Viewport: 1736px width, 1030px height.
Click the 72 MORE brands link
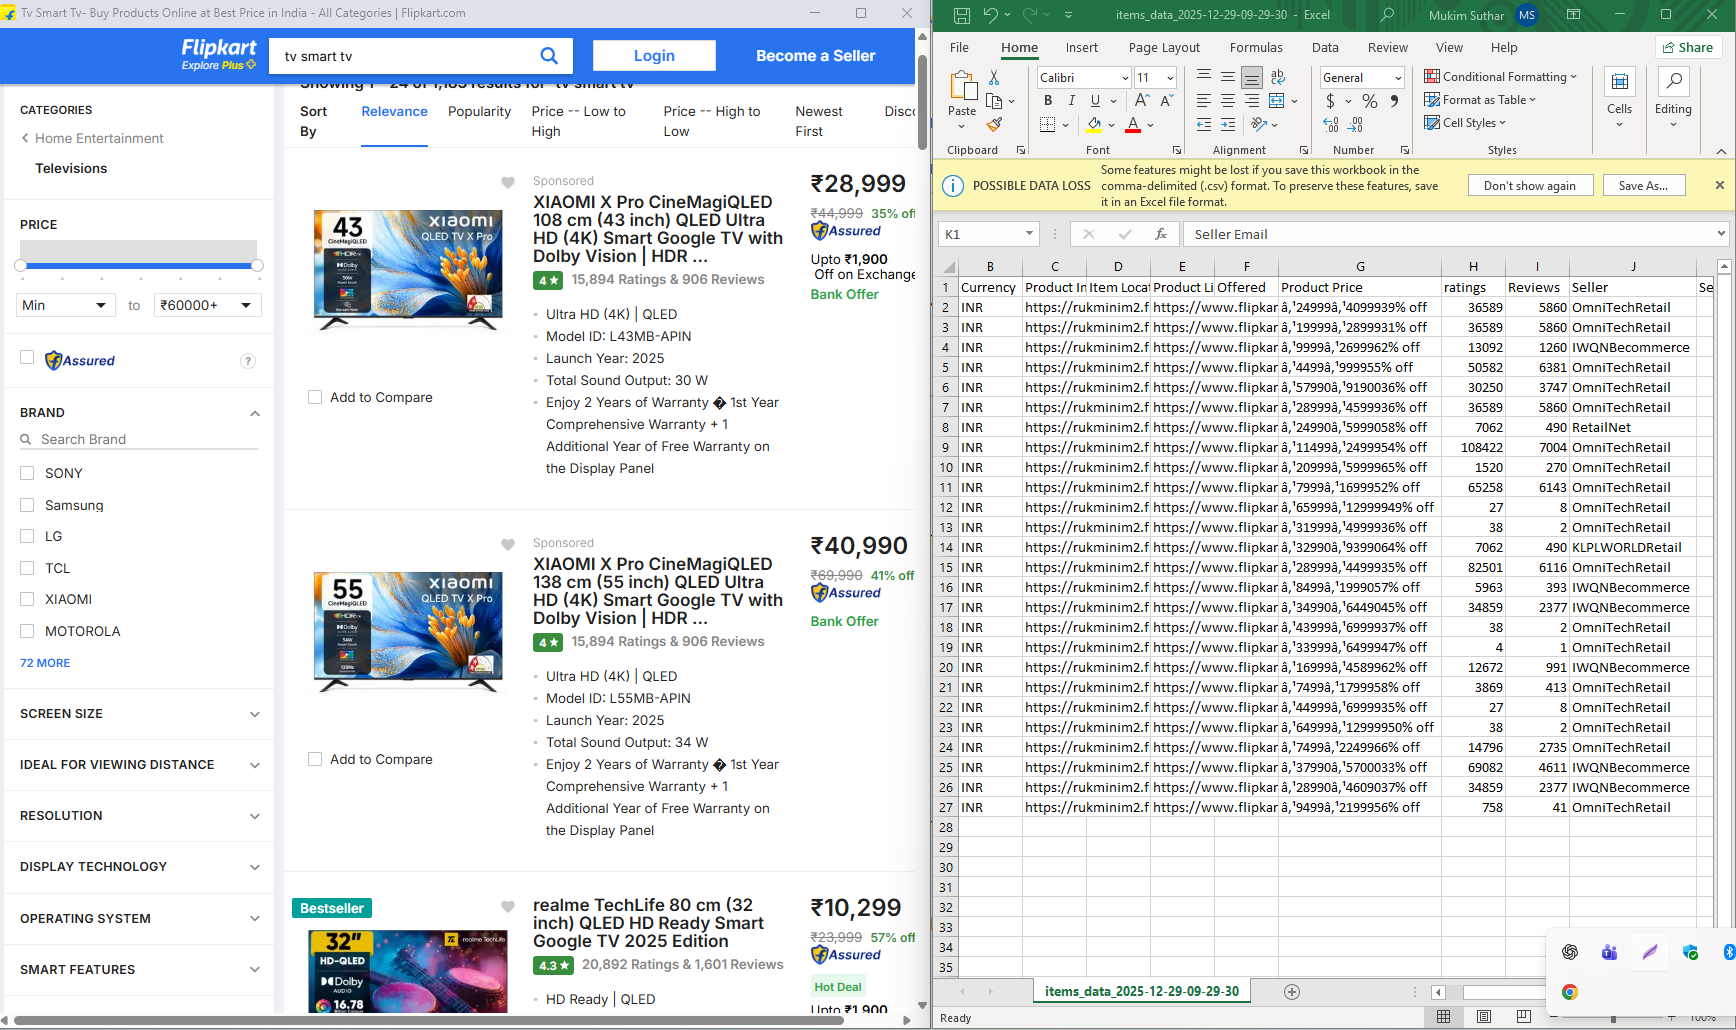pyautogui.click(x=45, y=663)
